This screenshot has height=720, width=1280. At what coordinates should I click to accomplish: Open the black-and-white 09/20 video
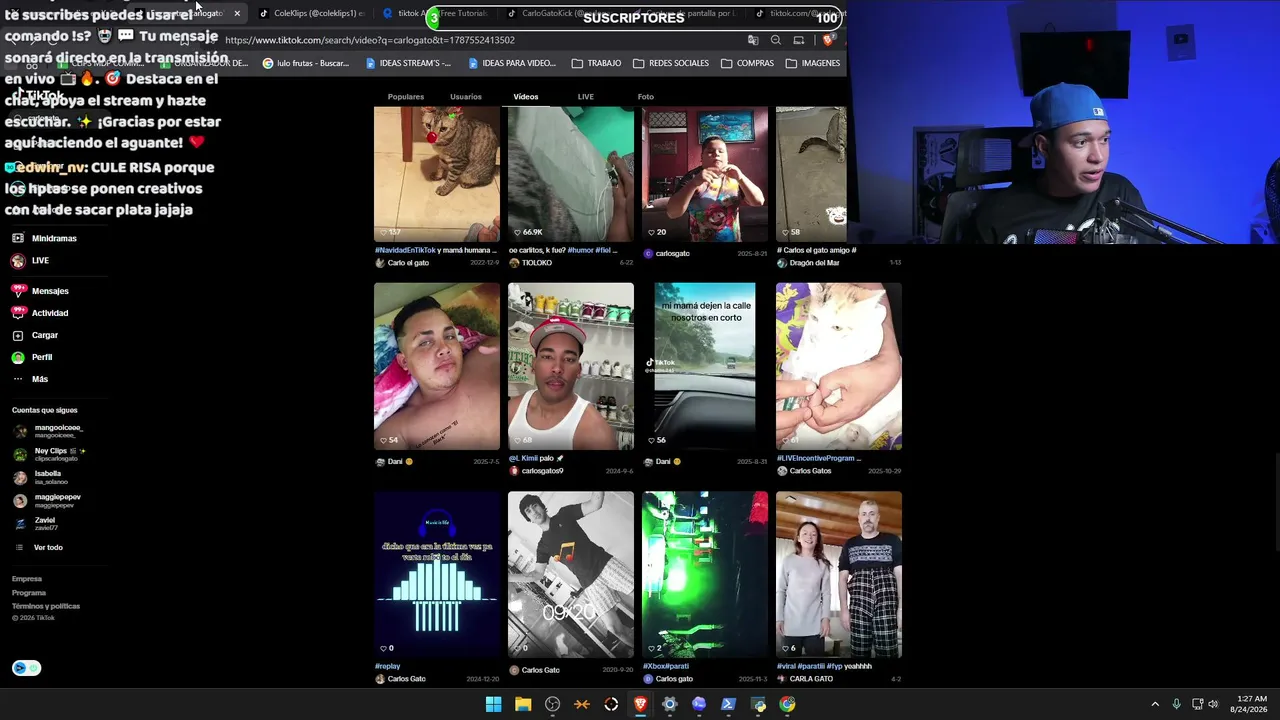tap(571, 575)
